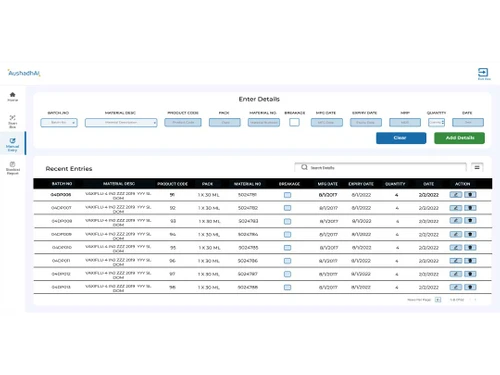The width and height of the screenshot is (500, 375).
Task: Edit the row with product code 92
Action: coord(455,208)
